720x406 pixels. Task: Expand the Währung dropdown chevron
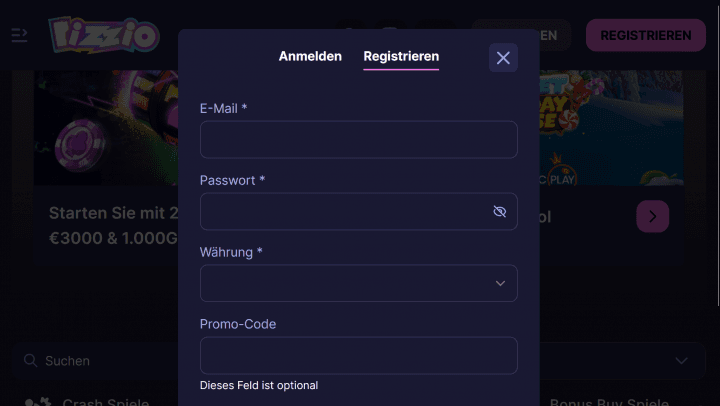coord(500,284)
